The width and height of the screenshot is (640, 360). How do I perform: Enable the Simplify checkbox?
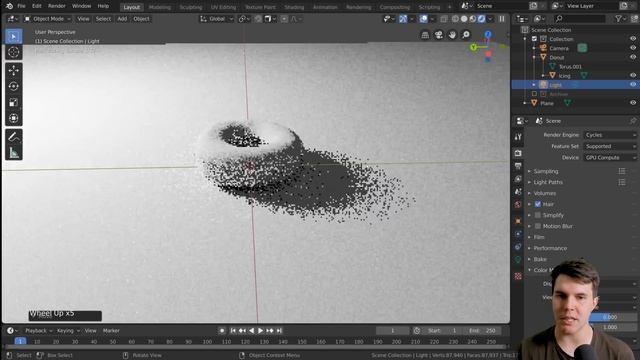tap(538, 215)
